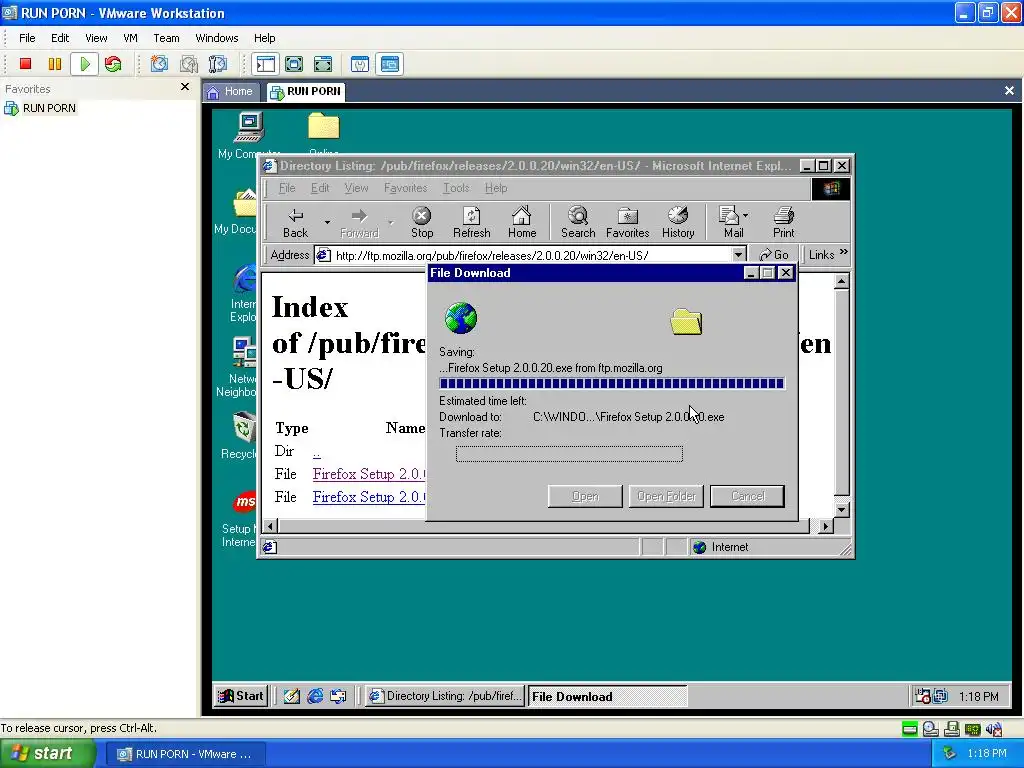Click Print in Internet Explorer toolbar
The image size is (1024, 768).
tap(784, 223)
